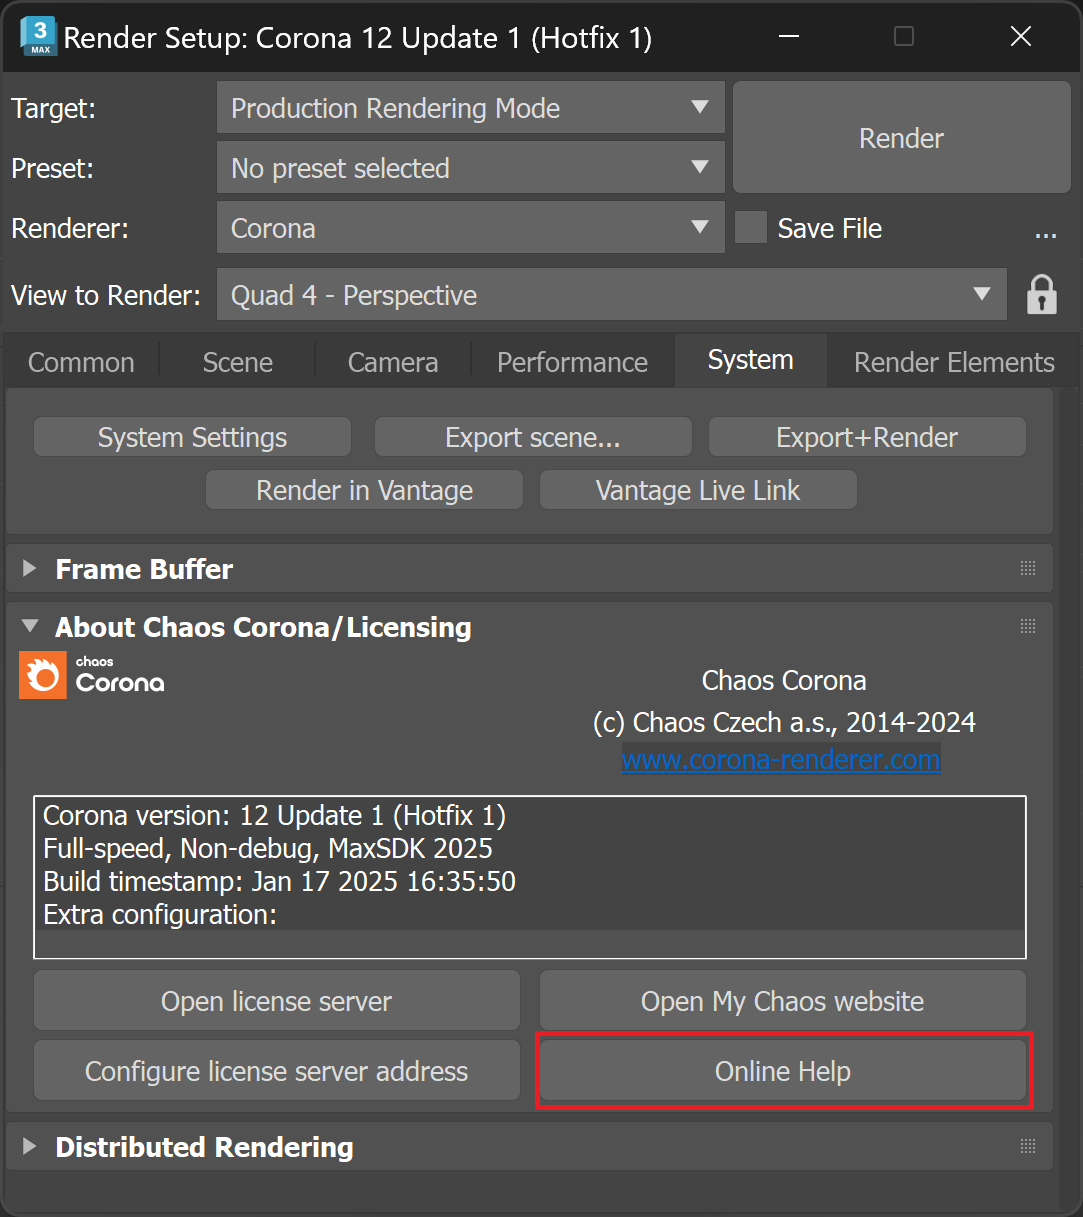The height and width of the screenshot is (1217, 1083).
Task: Click the Frame Buffer rollout grip icon
Action: 1028,568
